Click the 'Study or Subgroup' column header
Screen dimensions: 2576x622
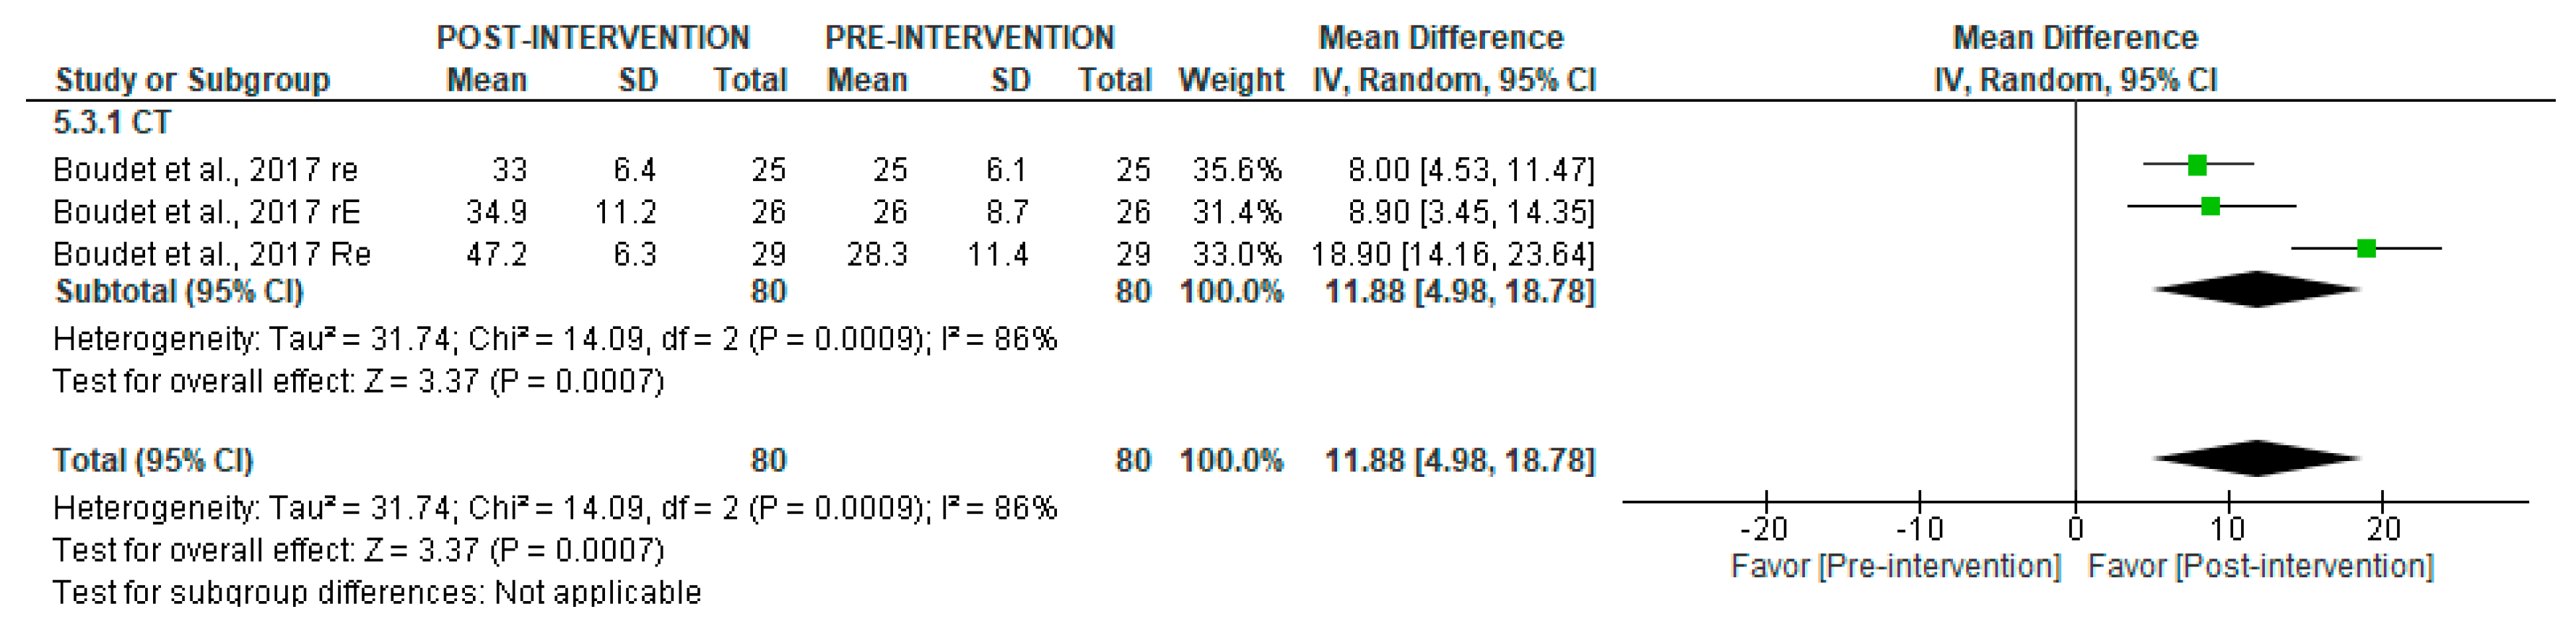coord(192,80)
